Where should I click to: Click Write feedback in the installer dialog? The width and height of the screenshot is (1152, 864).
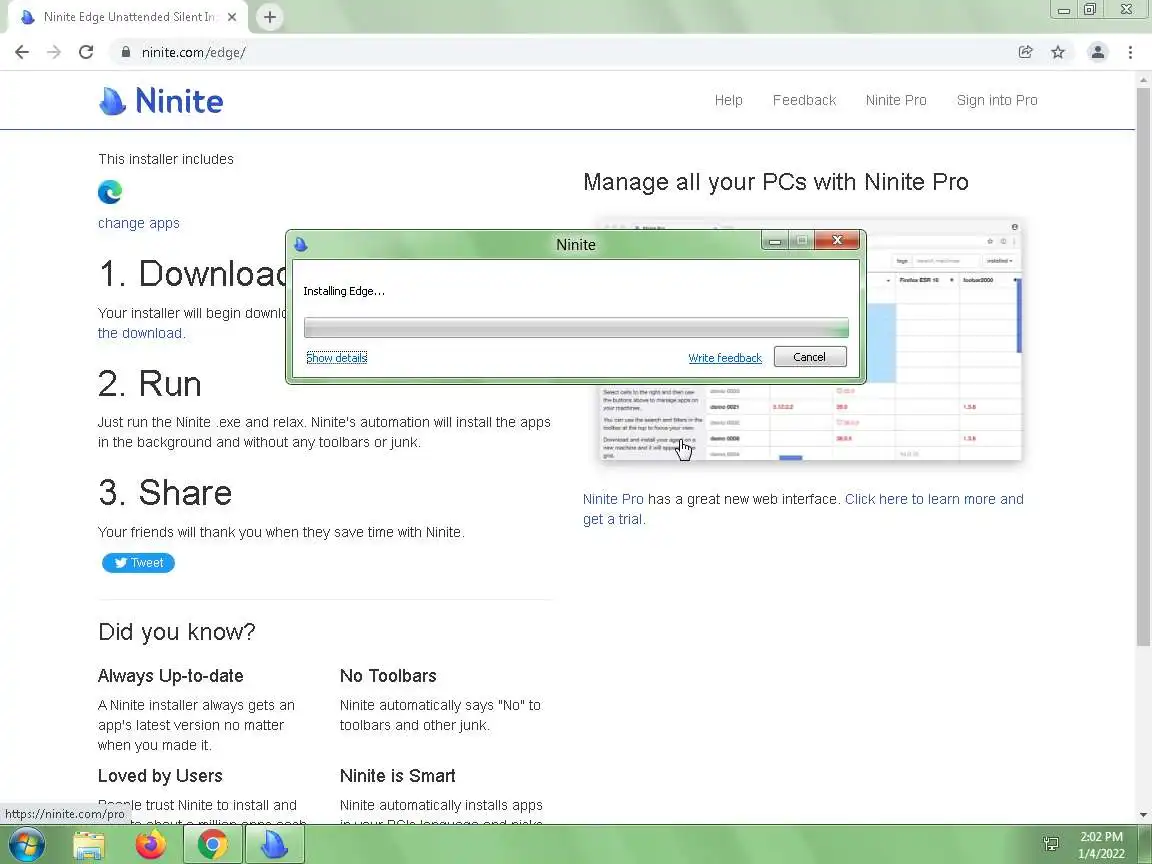click(x=725, y=358)
